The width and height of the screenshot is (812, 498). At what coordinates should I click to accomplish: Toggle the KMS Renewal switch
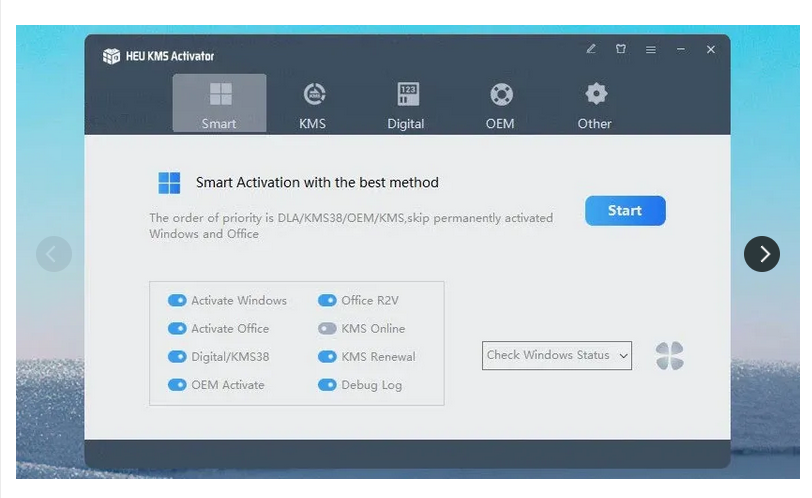pos(327,357)
